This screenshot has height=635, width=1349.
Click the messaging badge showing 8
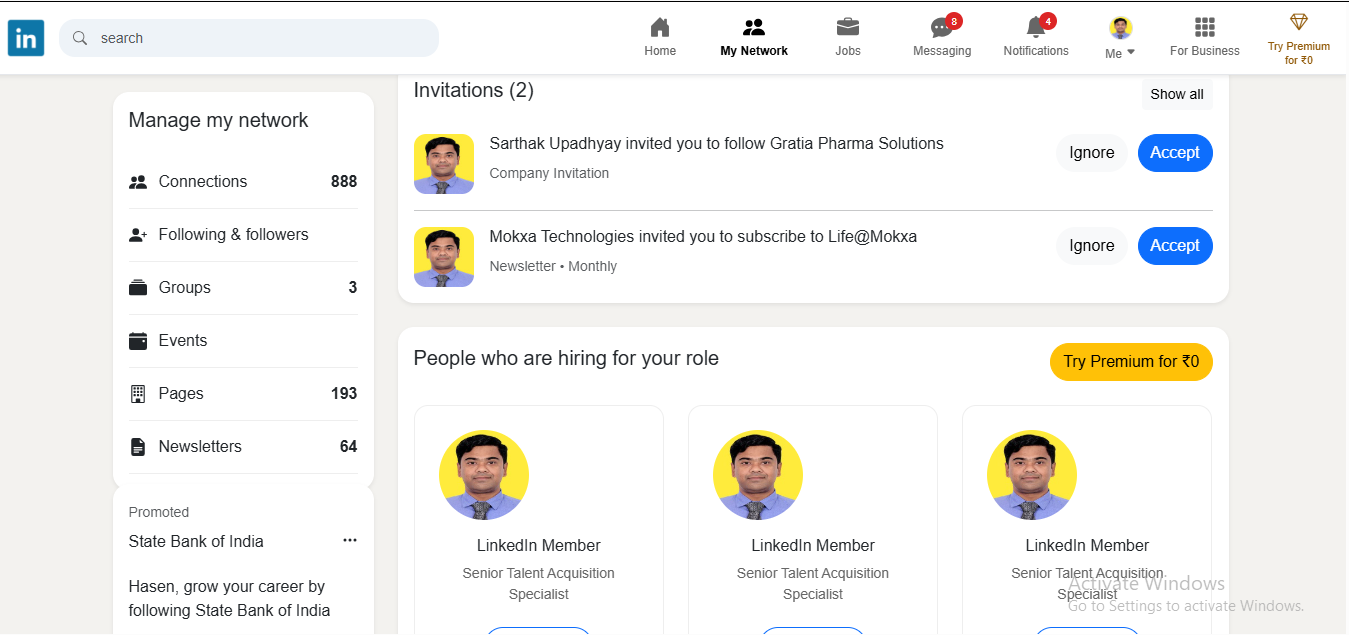coord(954,21)
